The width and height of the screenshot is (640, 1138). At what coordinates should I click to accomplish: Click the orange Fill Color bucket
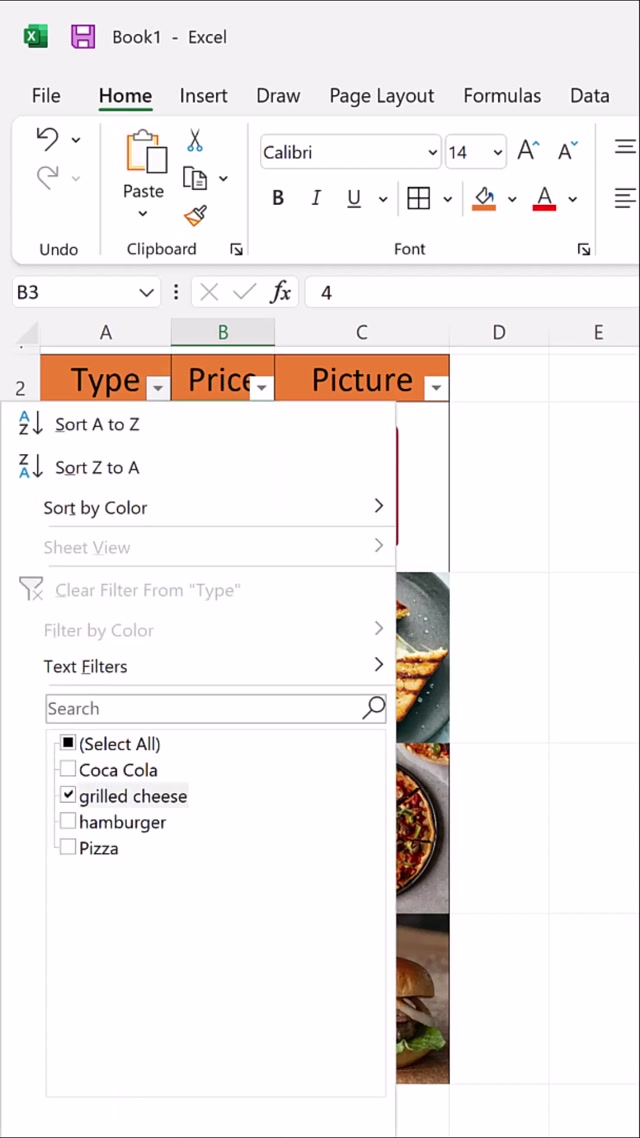coord(485,198)
